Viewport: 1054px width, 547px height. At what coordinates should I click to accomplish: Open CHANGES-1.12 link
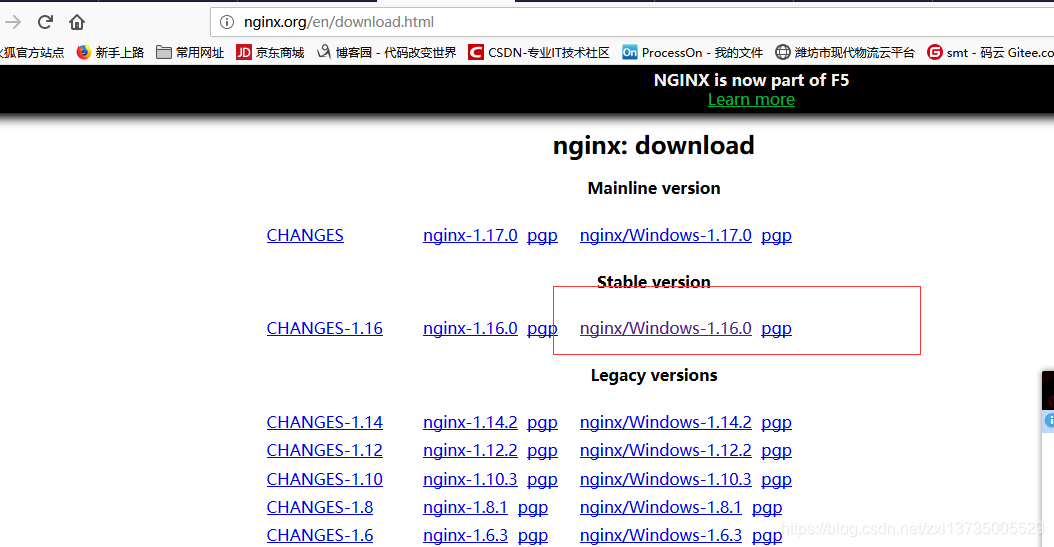click(325, 450)
